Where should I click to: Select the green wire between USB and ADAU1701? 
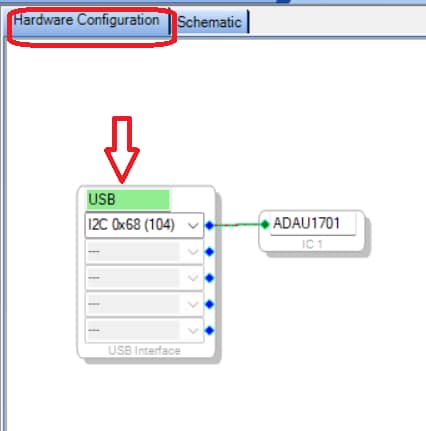237,225
